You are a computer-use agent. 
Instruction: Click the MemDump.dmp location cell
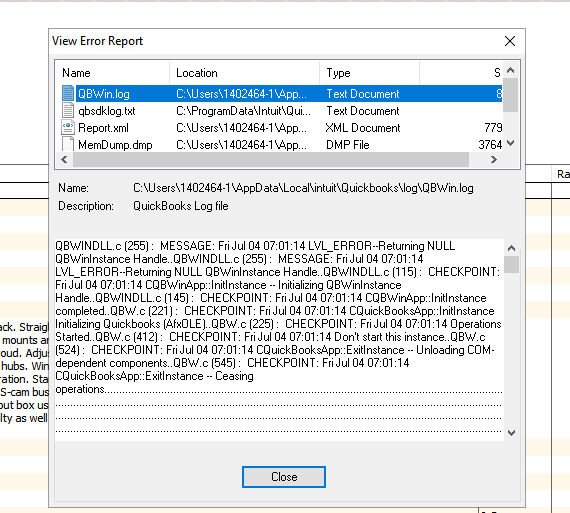coord(241,145)
